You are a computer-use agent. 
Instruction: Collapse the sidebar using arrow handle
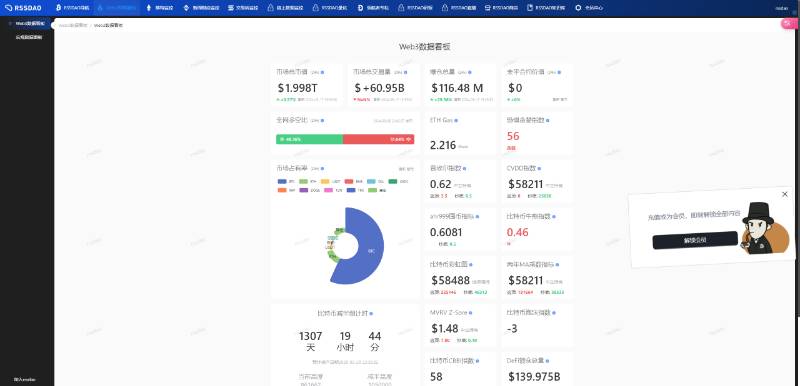coord(53,24)
